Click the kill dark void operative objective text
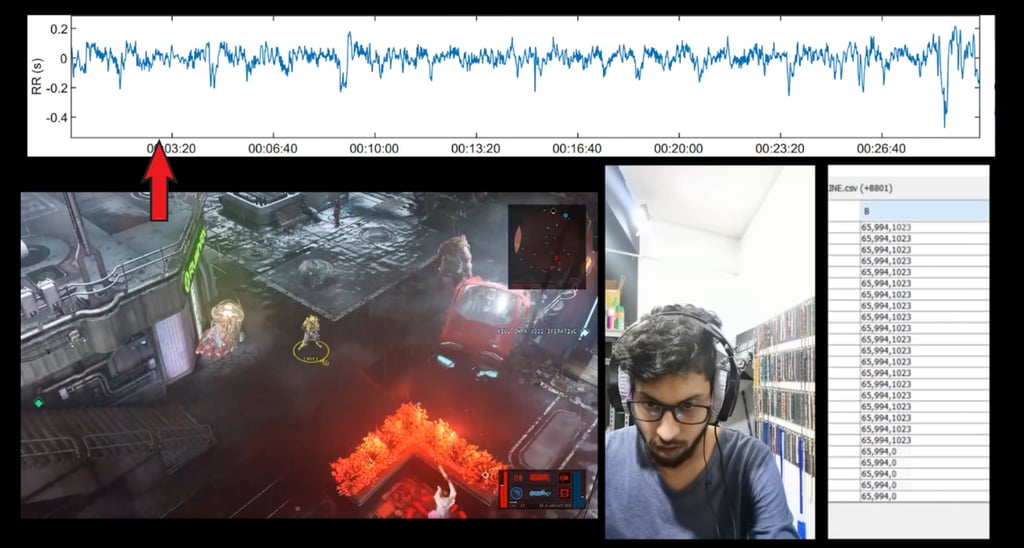This screenshot has width=1024, height=548. (x=536, y=331)
